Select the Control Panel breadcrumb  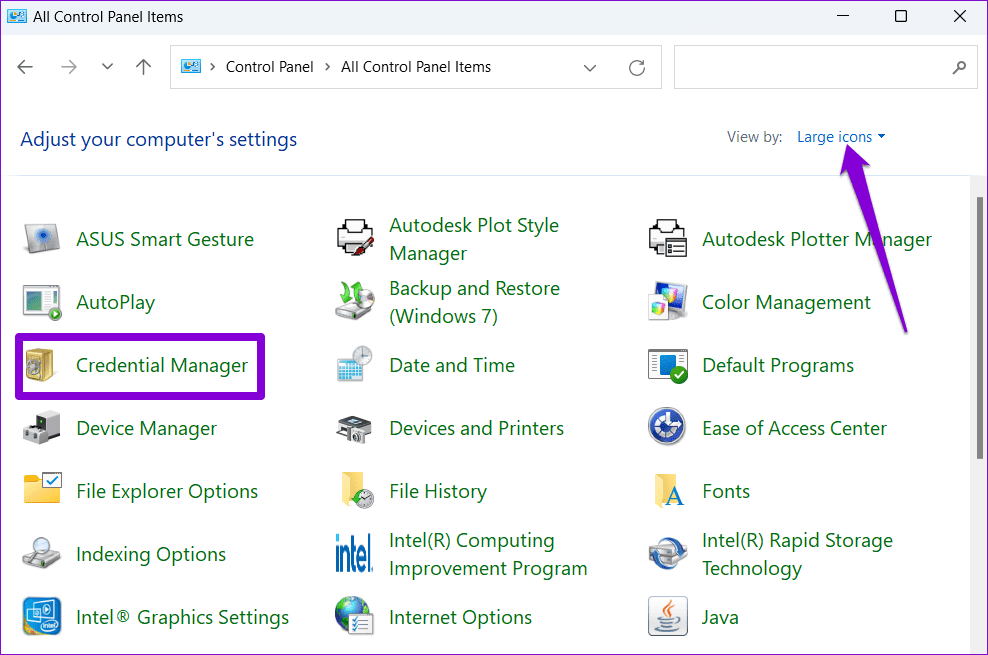pyautogui.click(x=270, y=67)
